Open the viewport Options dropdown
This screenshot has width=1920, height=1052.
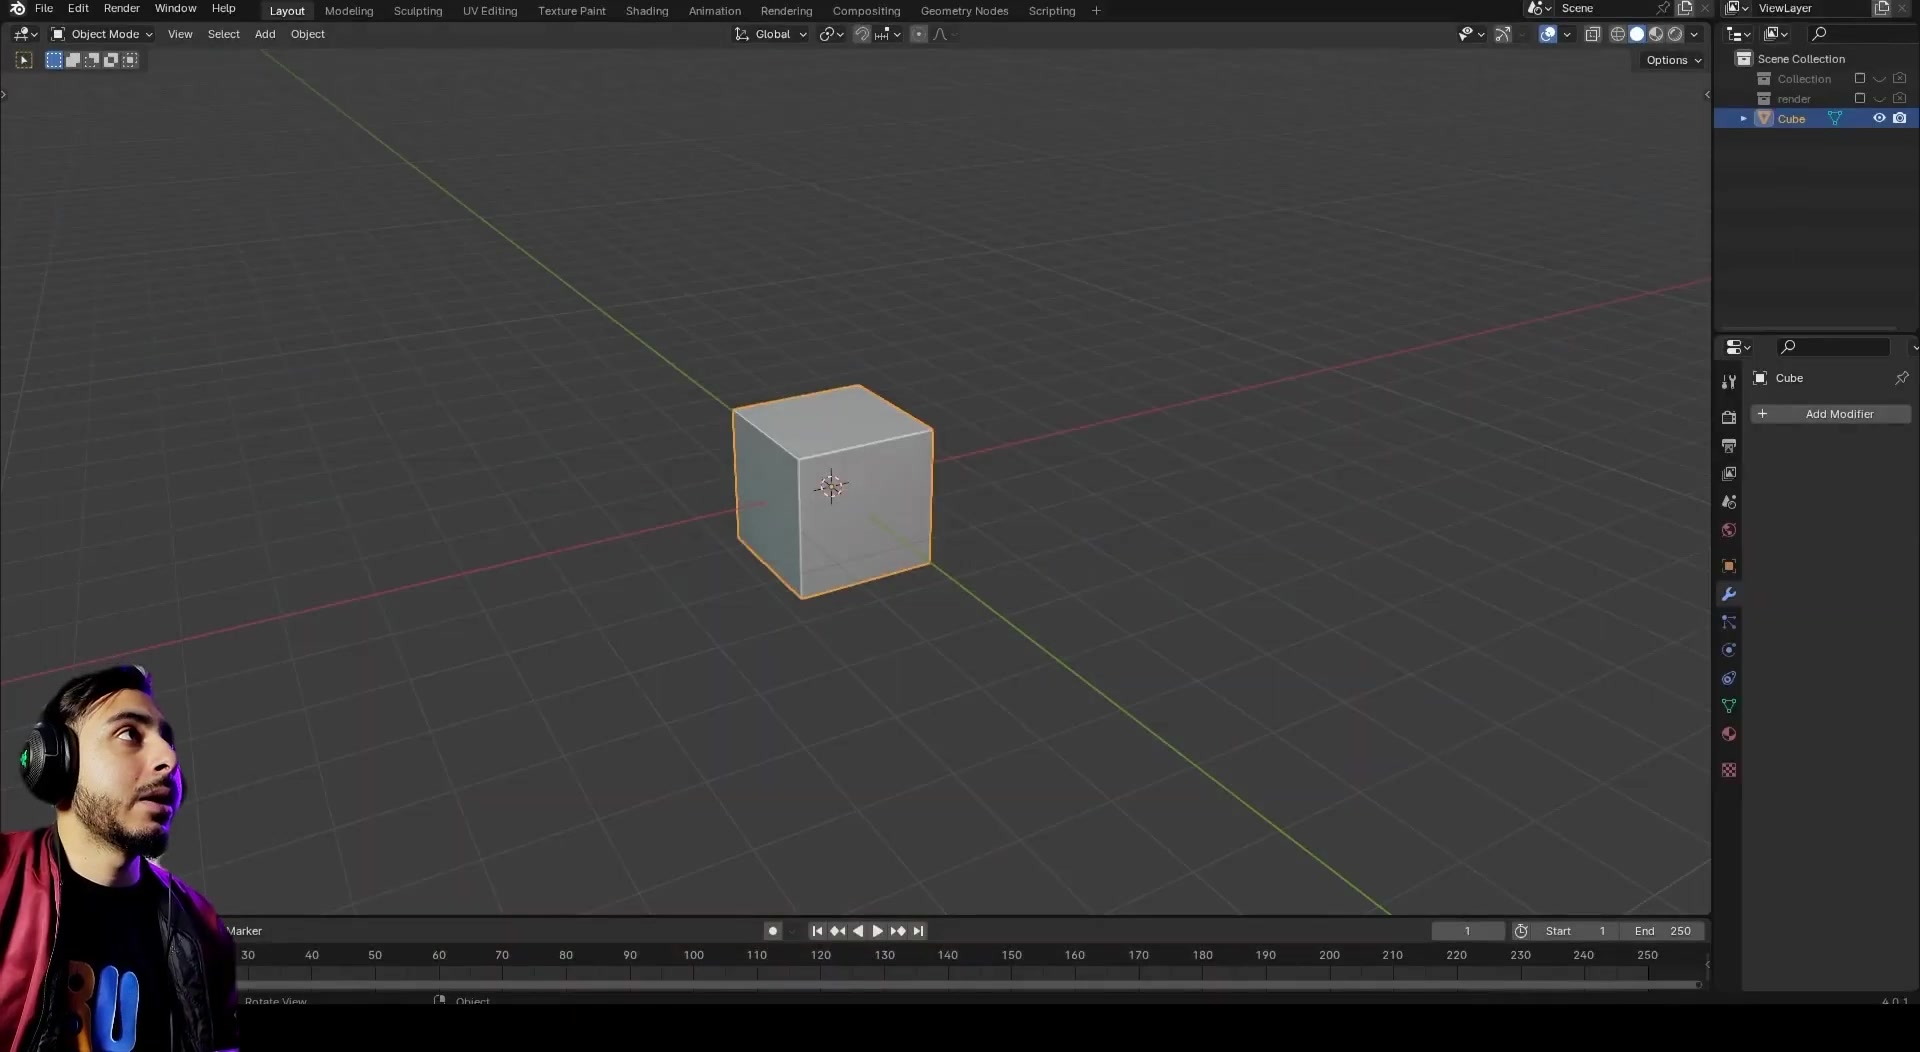tap(1674, 60)
